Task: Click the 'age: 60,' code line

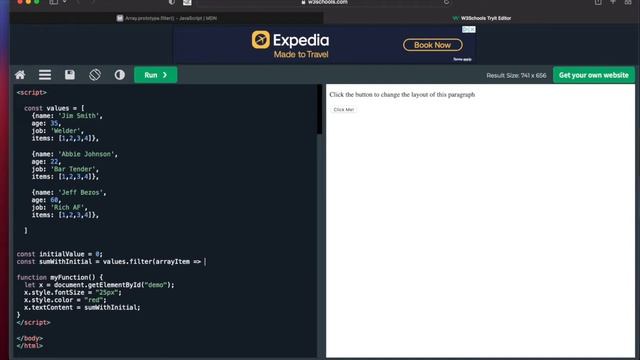Action: tap(46, 200)
